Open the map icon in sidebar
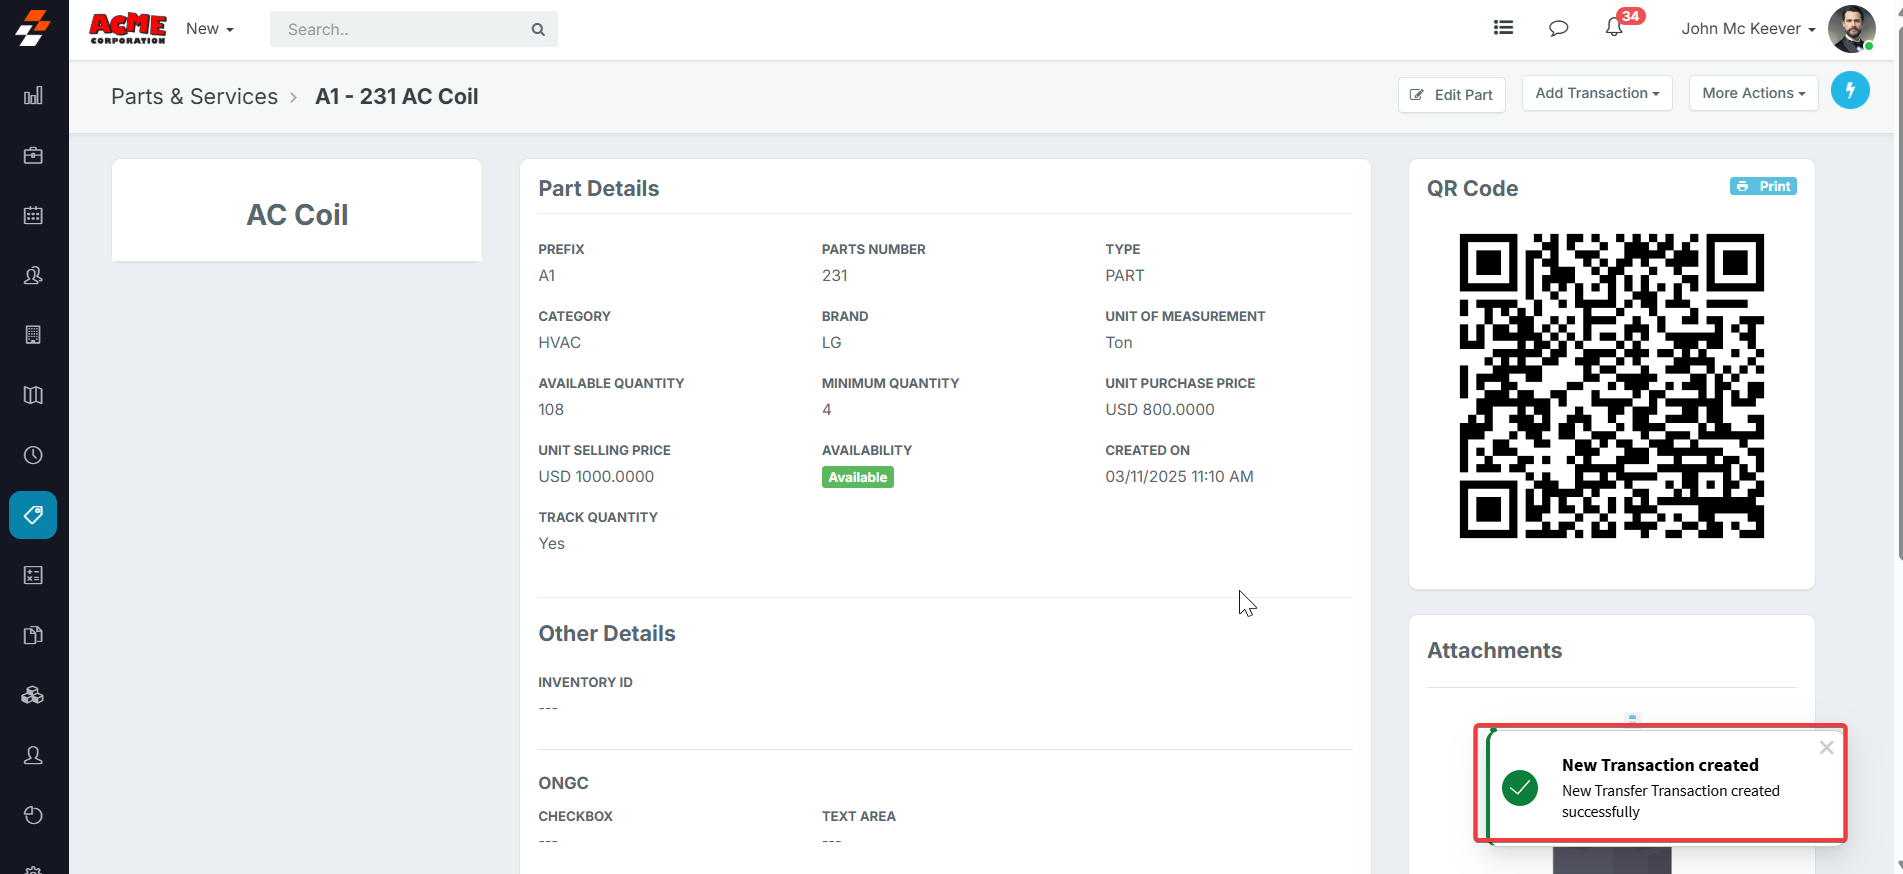1903x874 pixels. (x=33, y=395)
